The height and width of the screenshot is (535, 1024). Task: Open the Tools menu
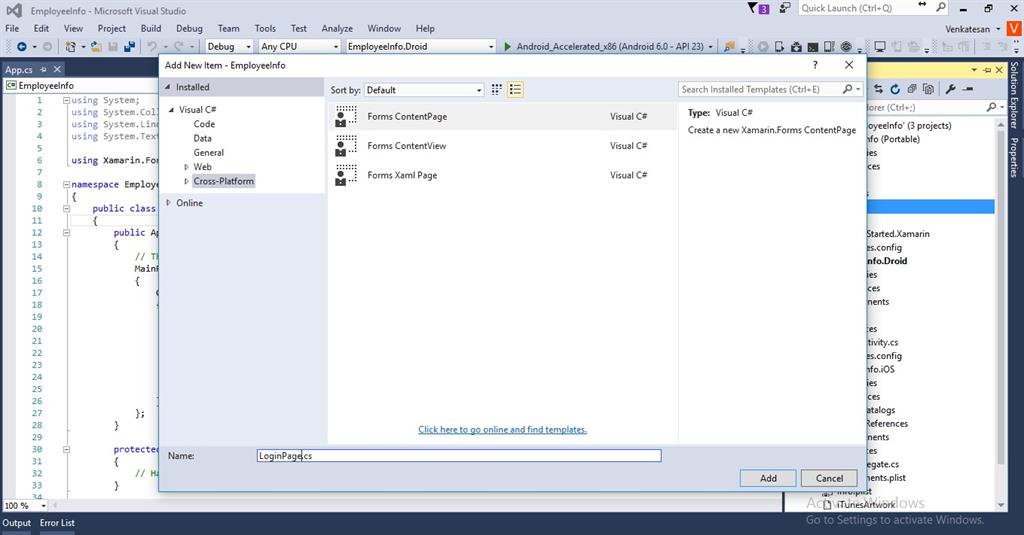pos(265,29)
